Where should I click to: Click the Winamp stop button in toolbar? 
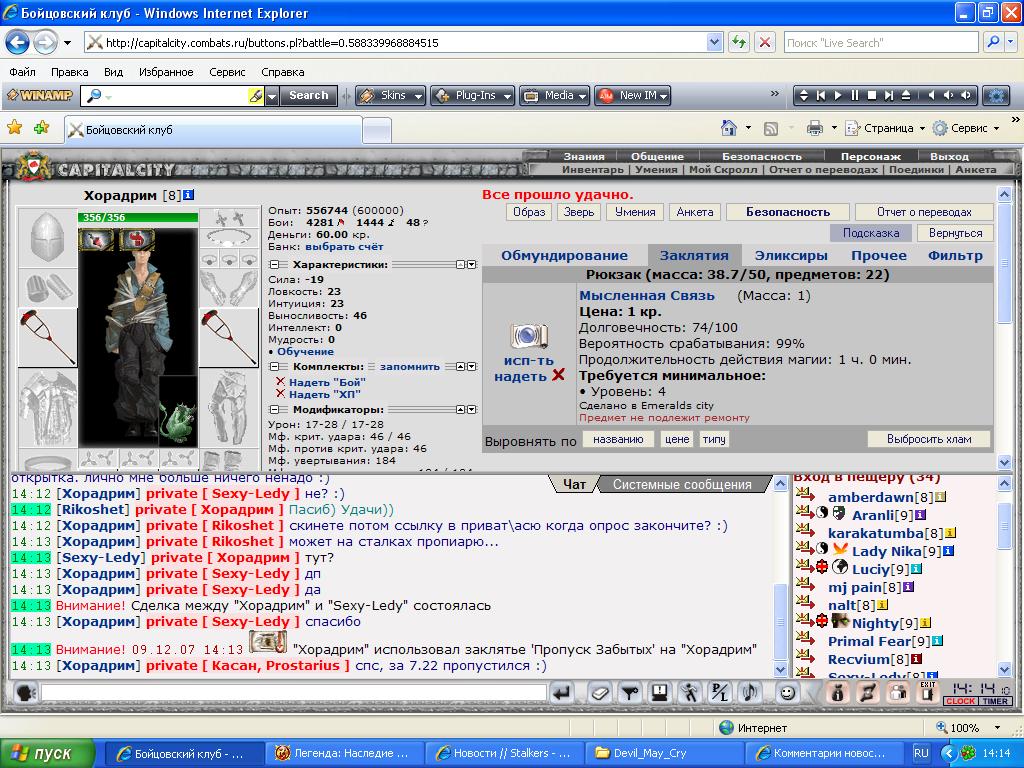[872, 96]
